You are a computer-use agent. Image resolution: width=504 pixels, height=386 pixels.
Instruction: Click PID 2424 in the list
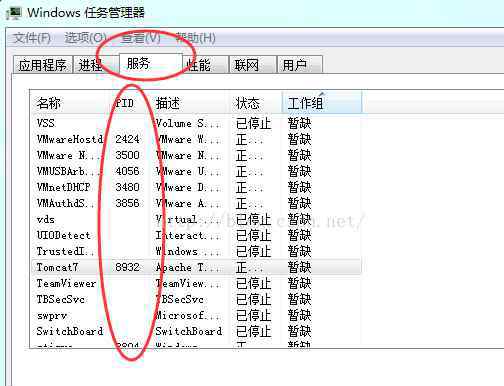pos(127,139)
